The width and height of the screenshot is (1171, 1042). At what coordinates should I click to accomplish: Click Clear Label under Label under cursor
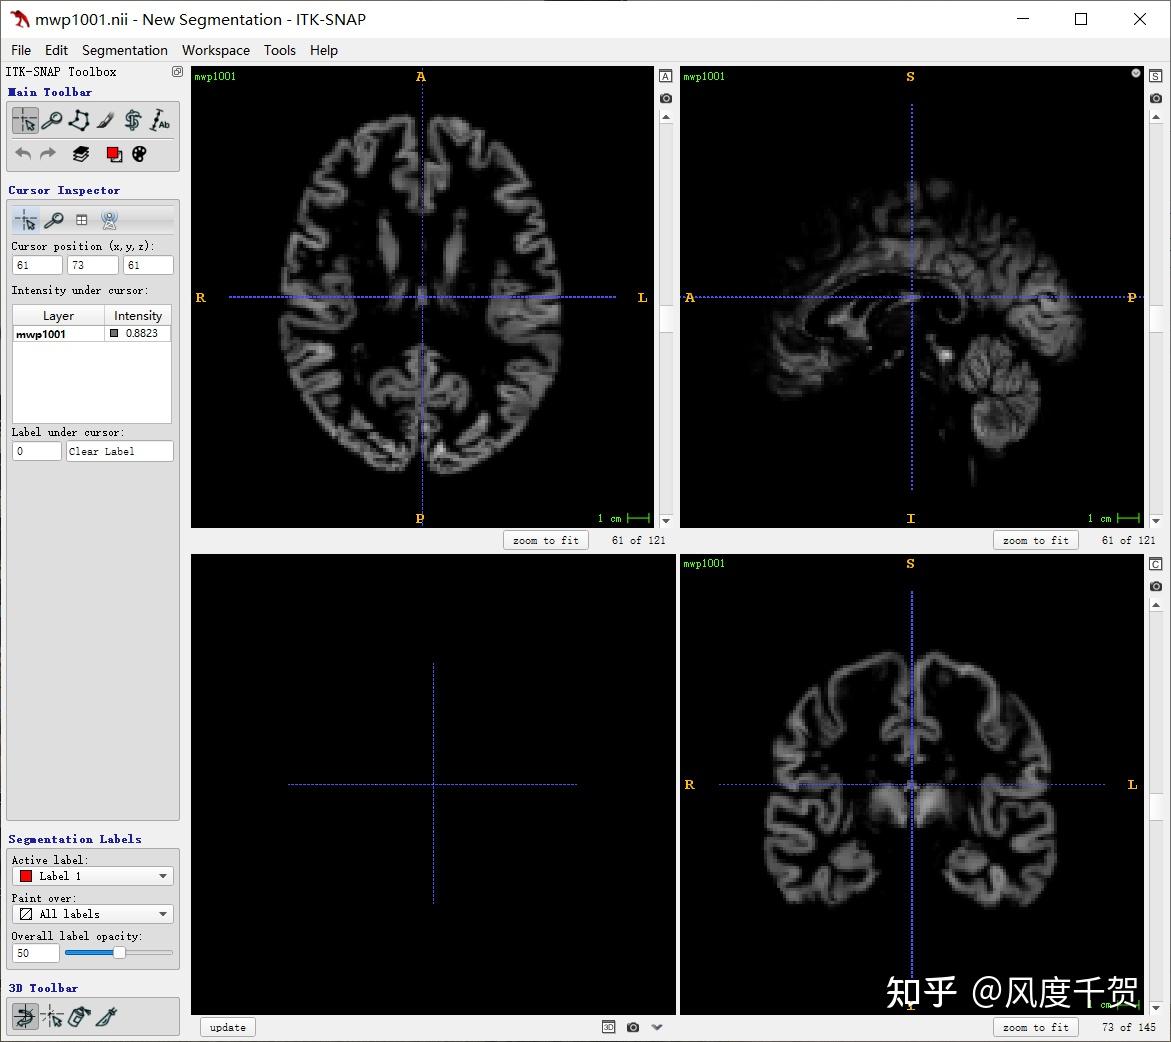(119, 451)
